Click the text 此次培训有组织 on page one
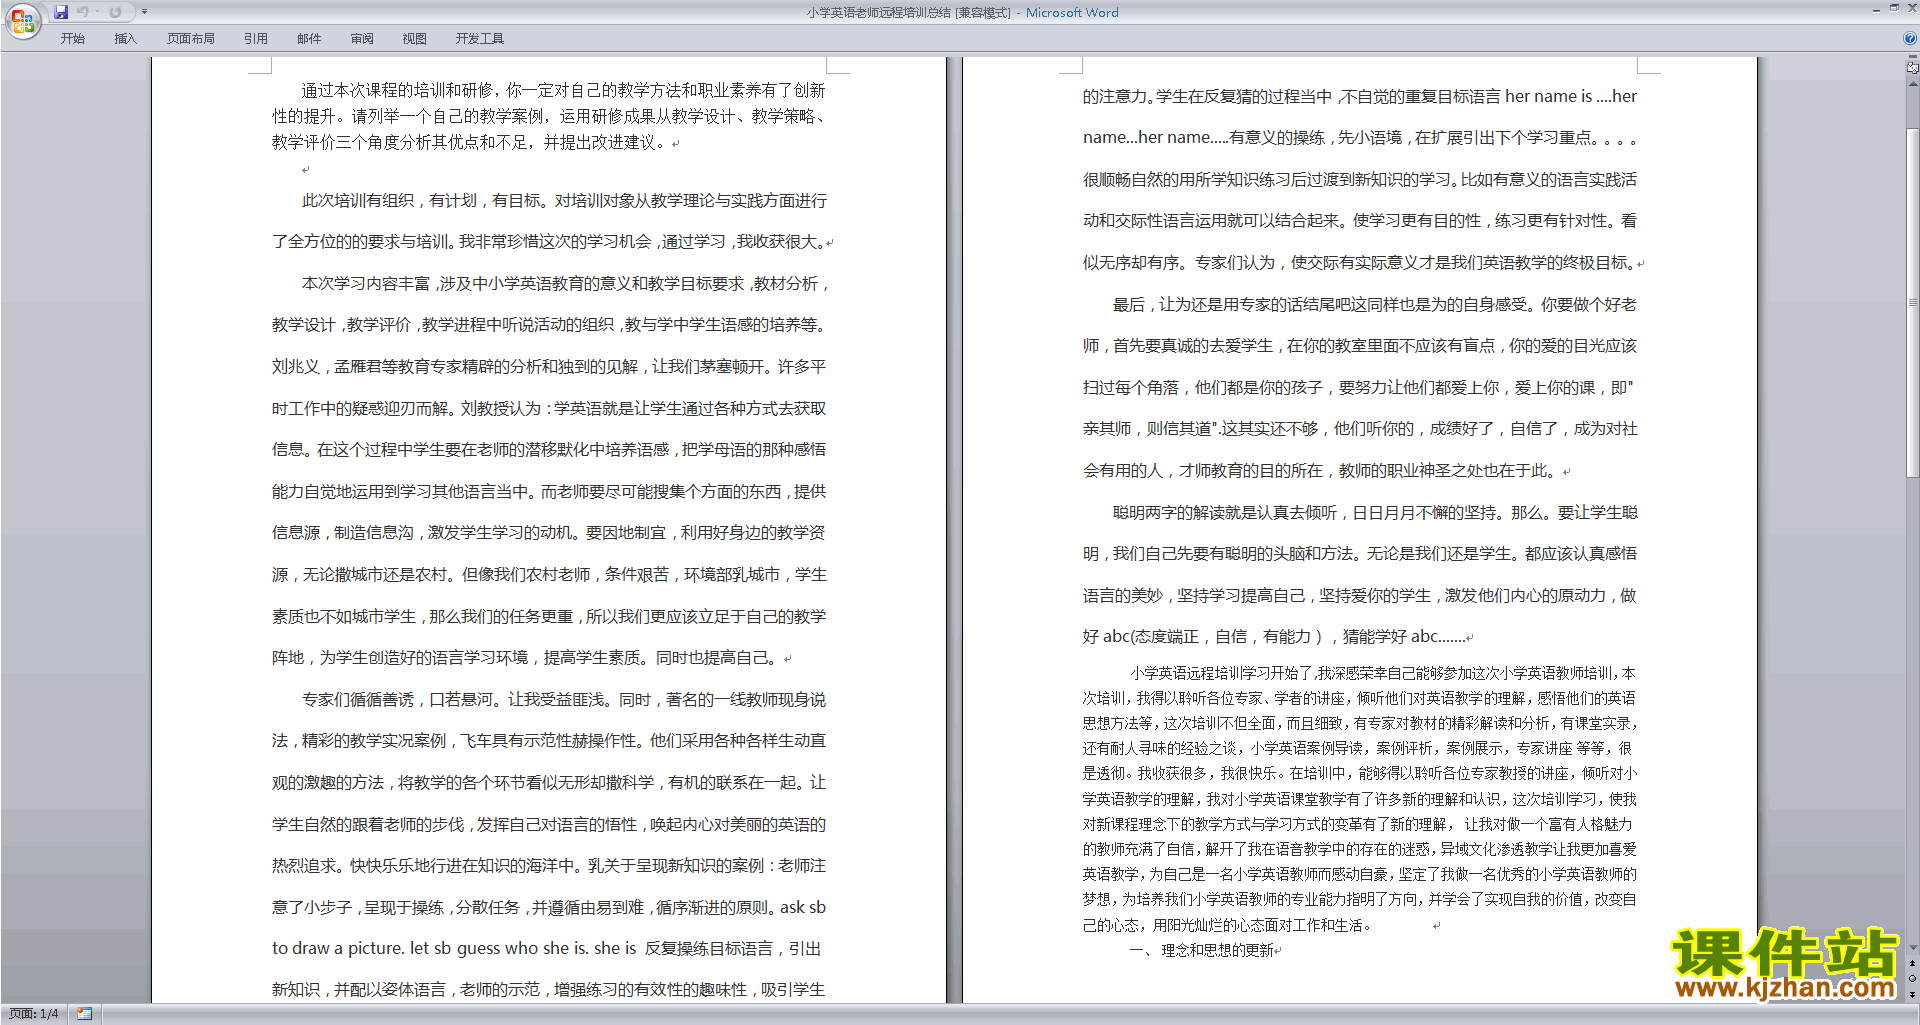Image resolution: width=1920 pixels, height=1025 pixels. pos(358,201)
